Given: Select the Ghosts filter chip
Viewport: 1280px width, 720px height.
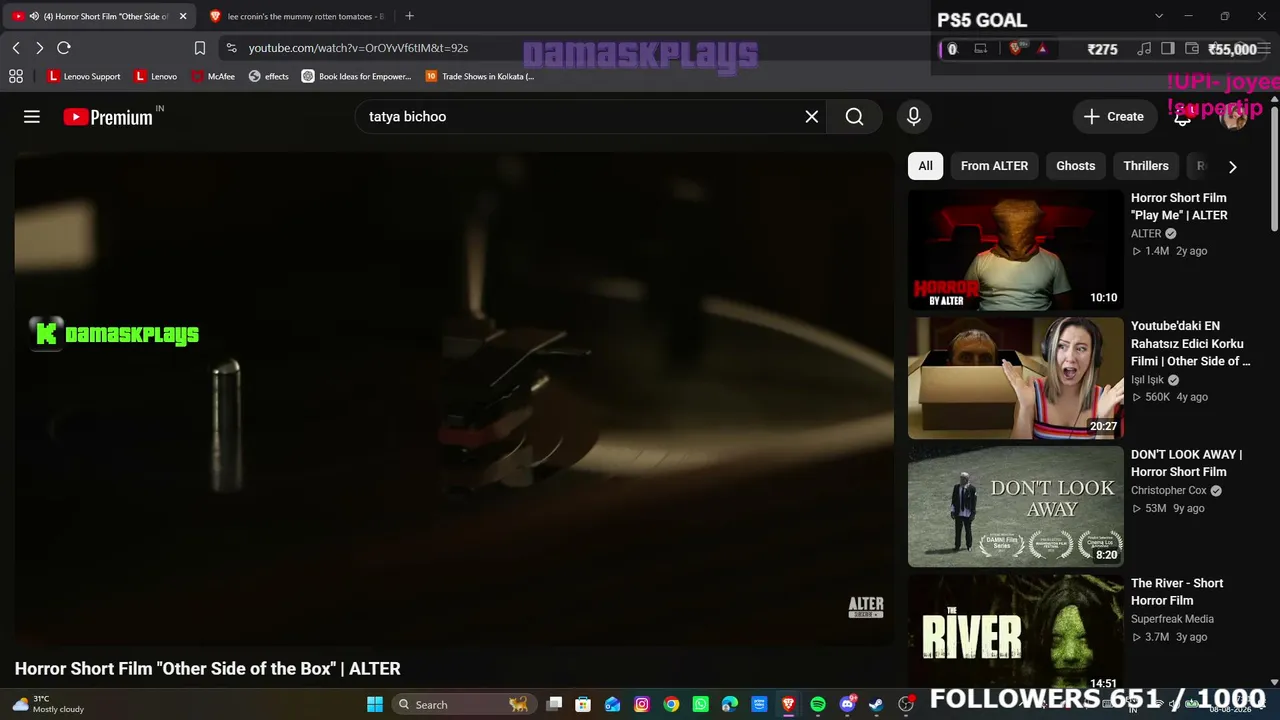Looking at the screenshot, I should tap(1076, 166).
